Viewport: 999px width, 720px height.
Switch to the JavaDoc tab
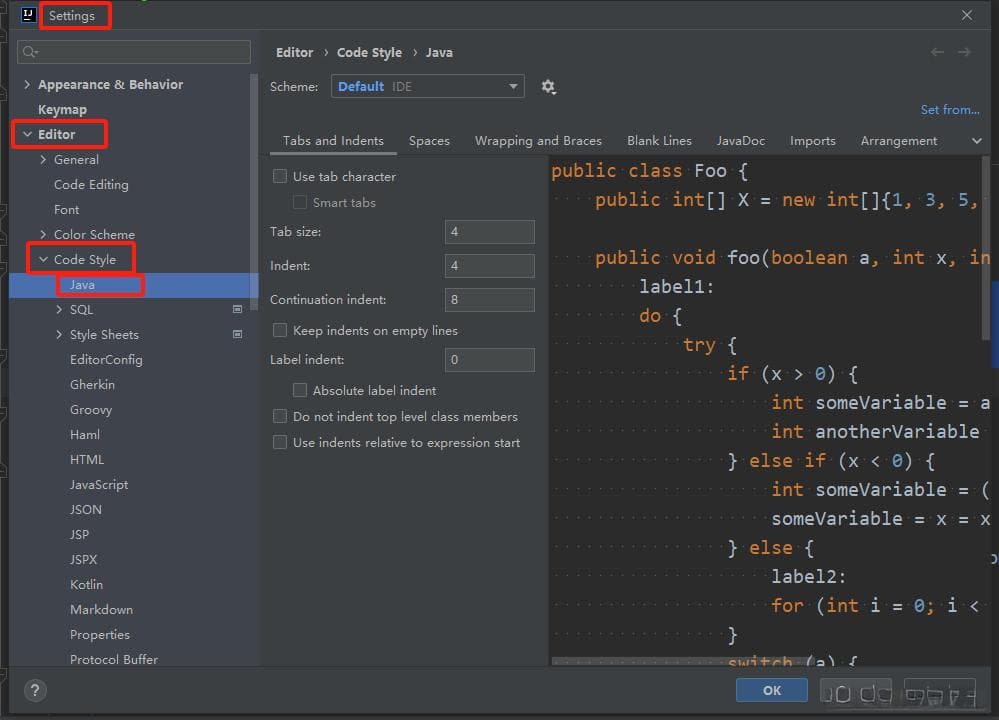(x=740, y=141)
